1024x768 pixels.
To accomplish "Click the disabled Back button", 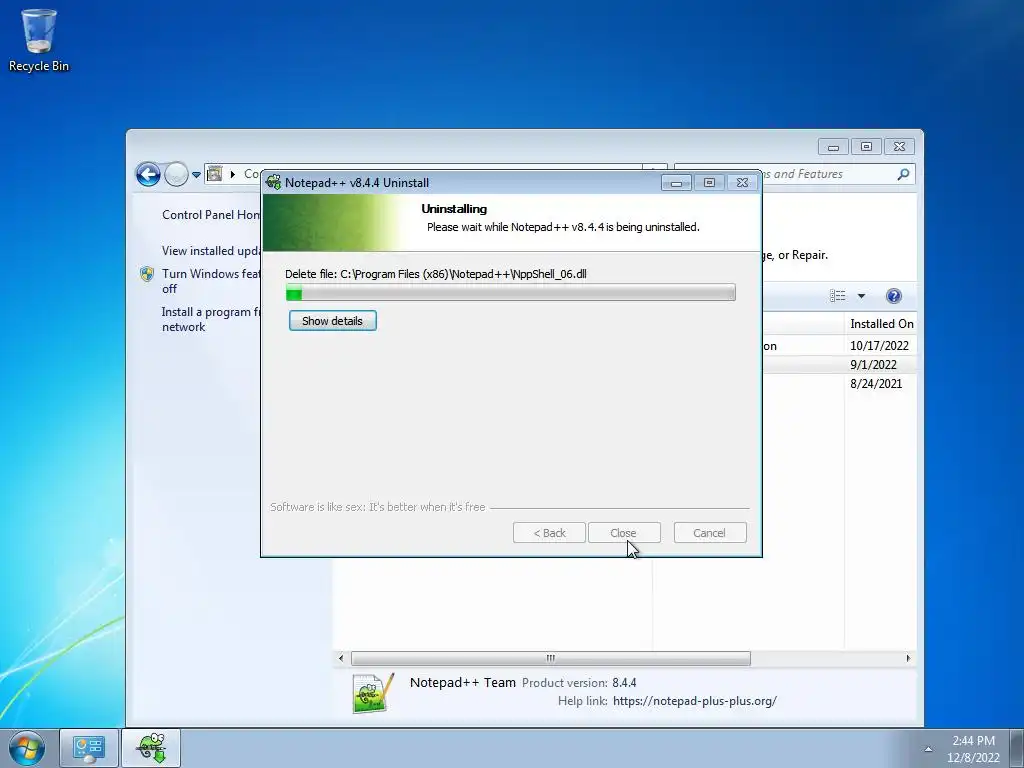I will tap(549, 533).
